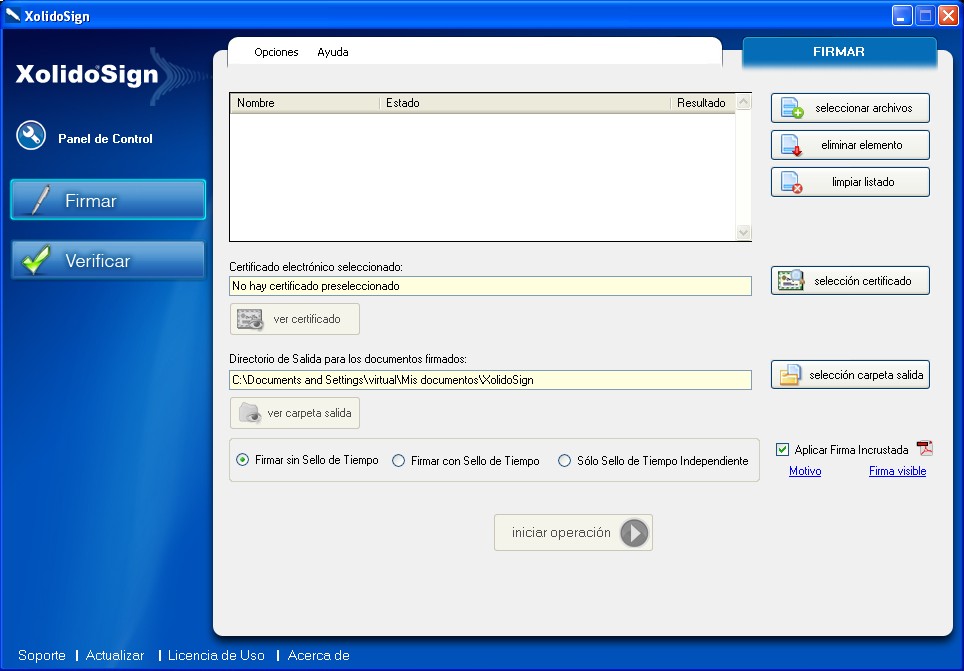Click the PDF icon beside Aplicar Firma Incrustada

point(925,448)
